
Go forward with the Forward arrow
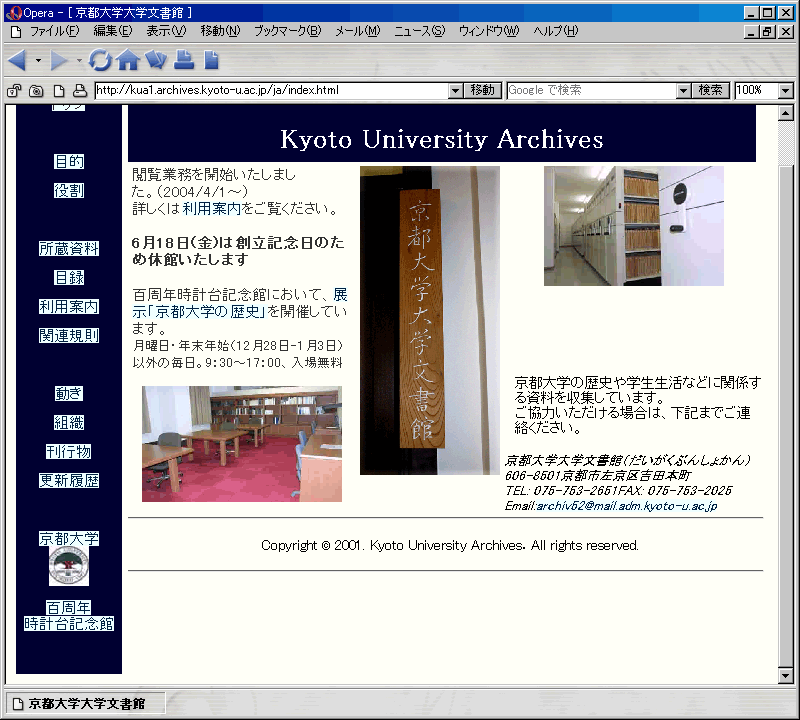coord(59,60)
